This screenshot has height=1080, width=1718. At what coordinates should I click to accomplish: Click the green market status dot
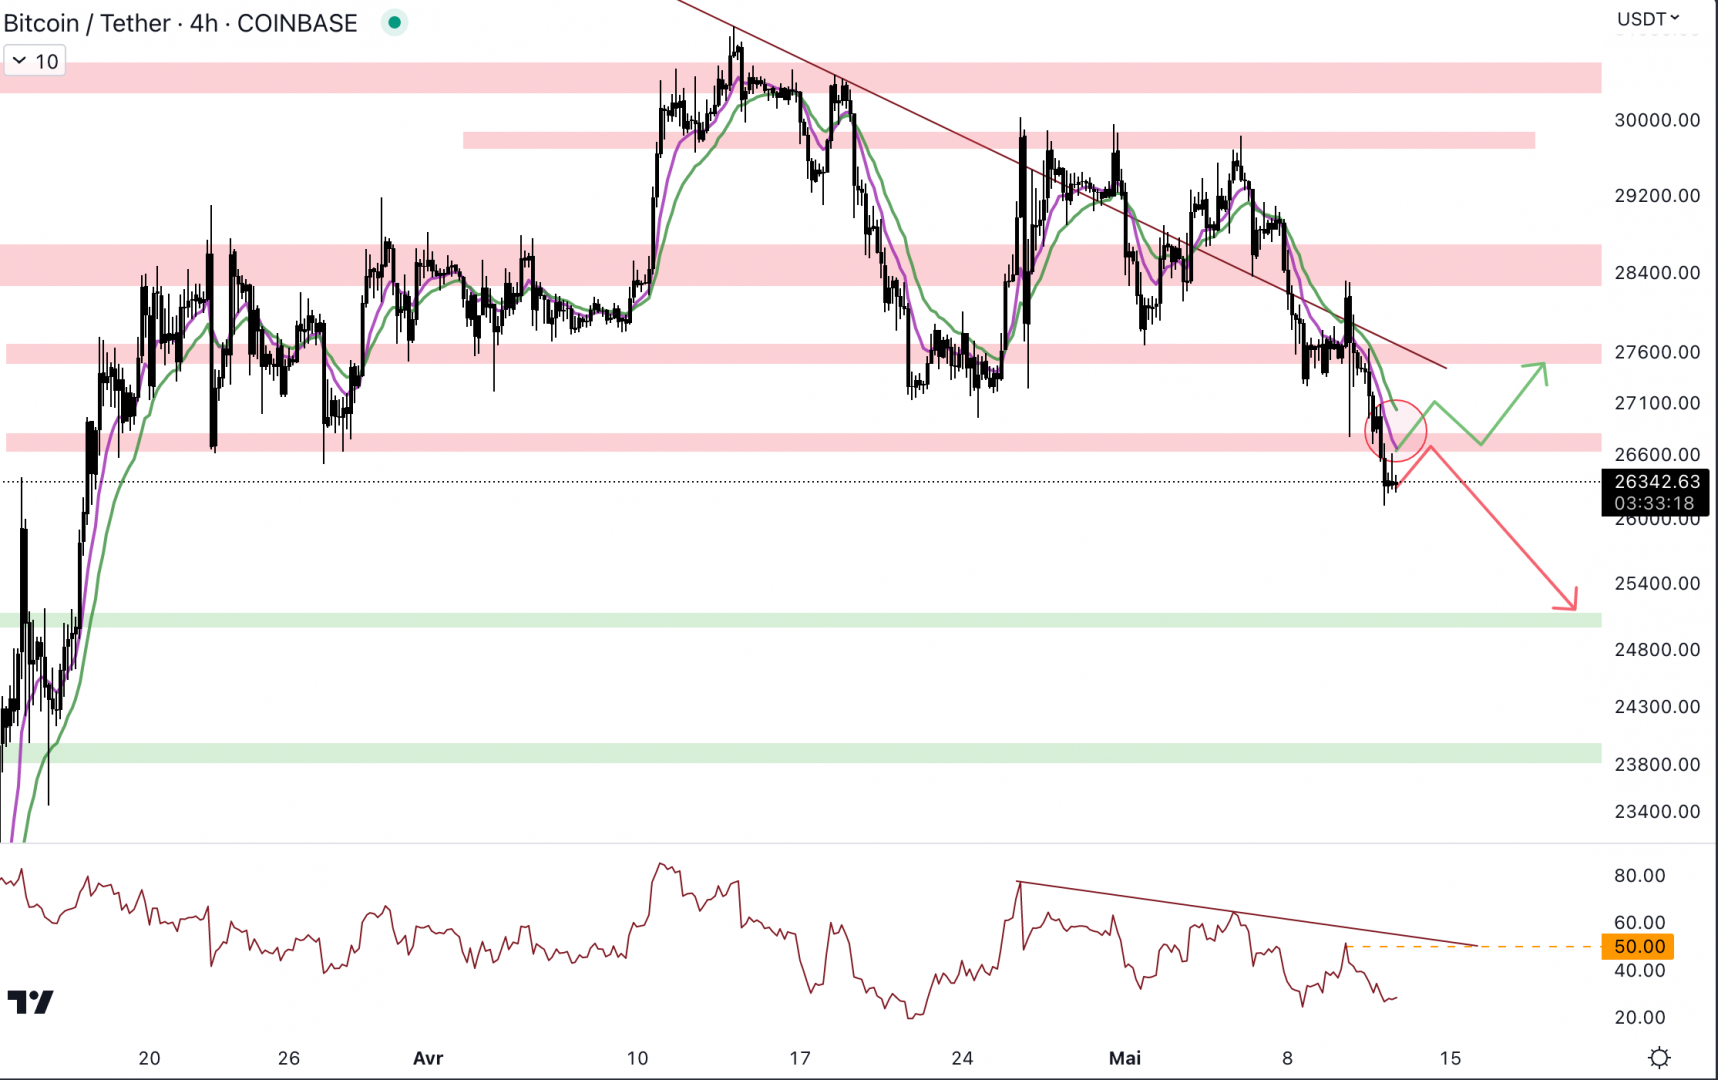[394, 22]
